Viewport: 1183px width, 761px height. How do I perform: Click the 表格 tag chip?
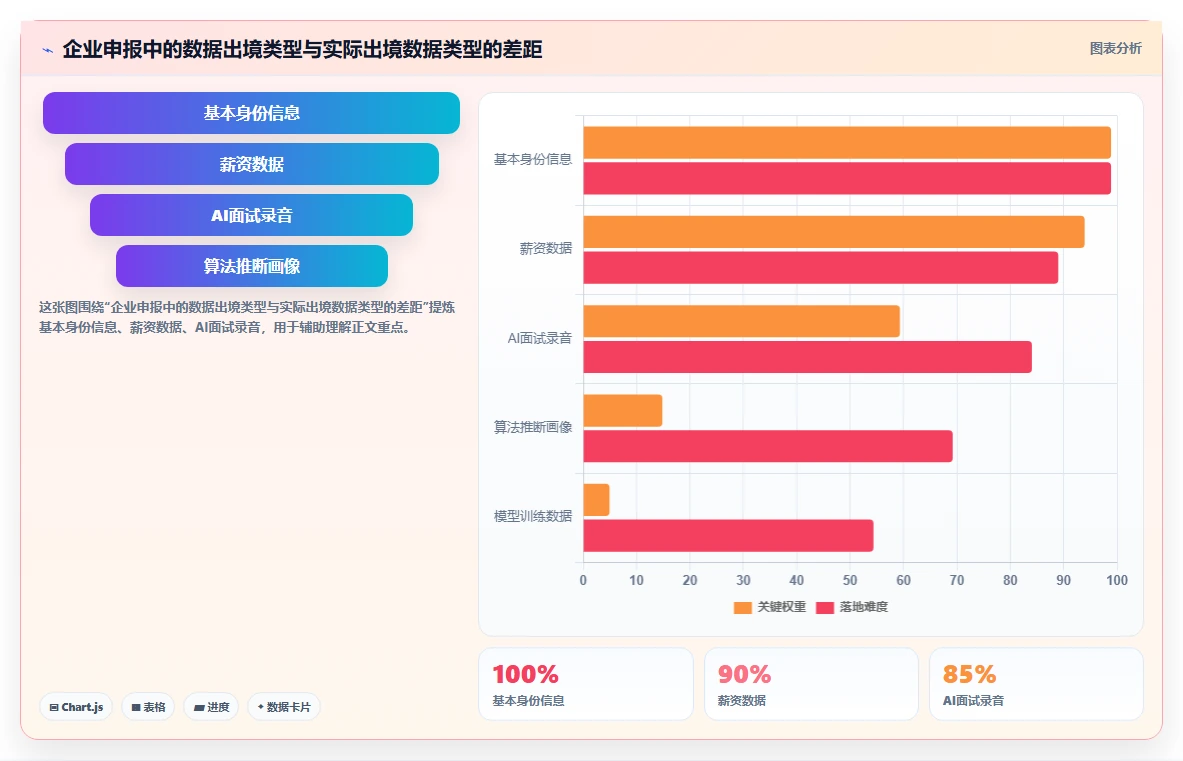click(148, 707)
